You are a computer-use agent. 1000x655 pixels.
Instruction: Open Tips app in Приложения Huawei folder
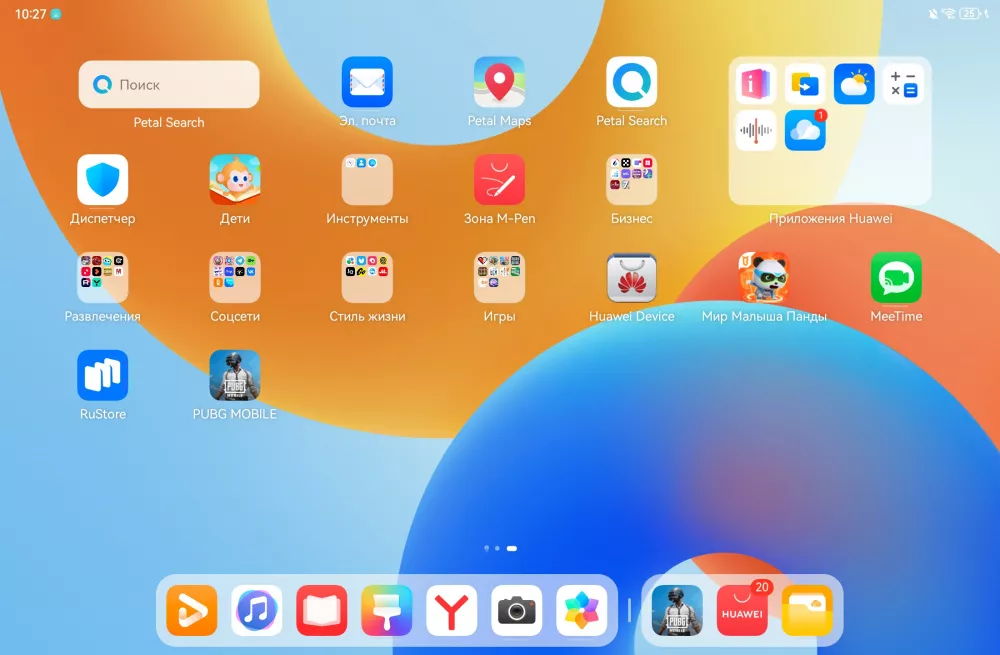coord(756,84)
